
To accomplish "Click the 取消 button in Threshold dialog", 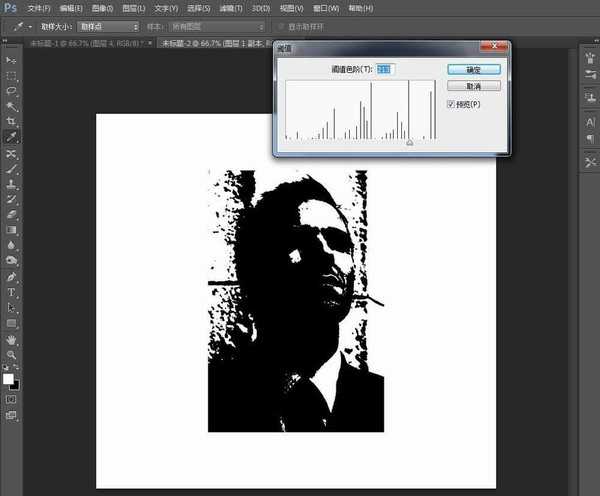I will [473, 86].
